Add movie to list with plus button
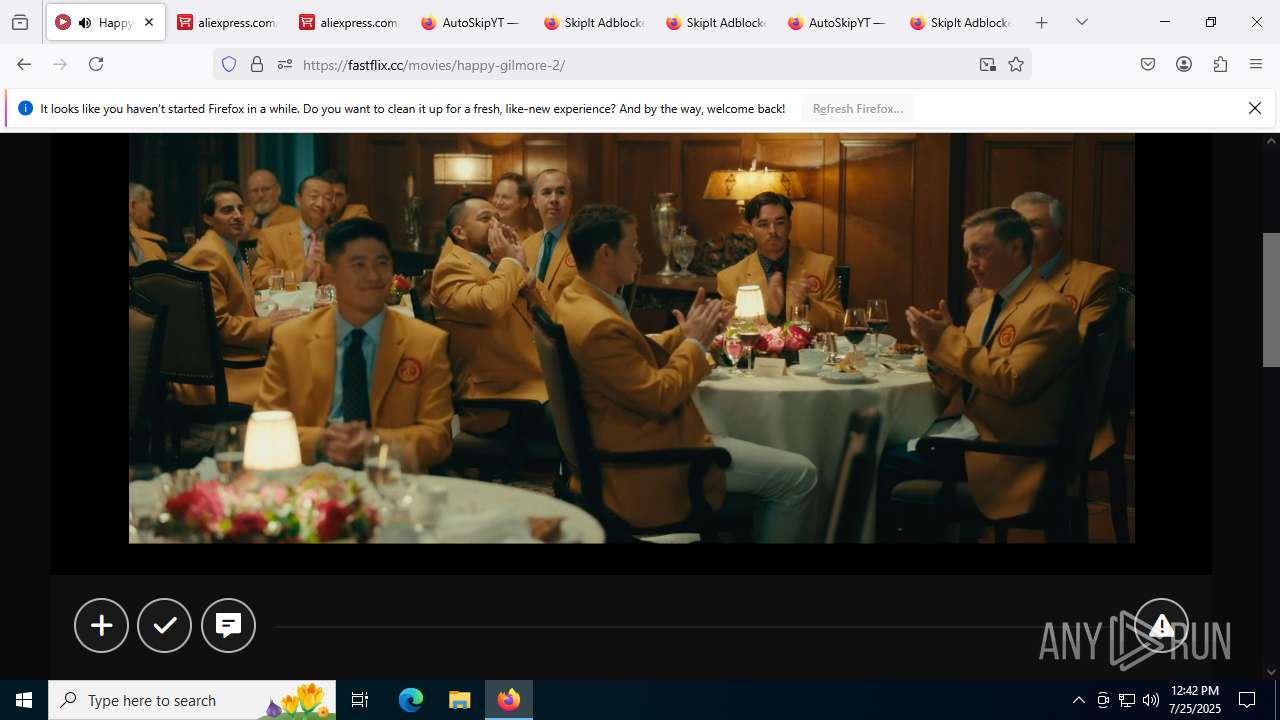 (x=101, y=625)
